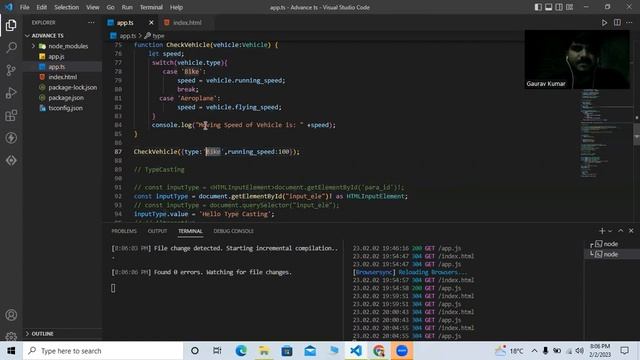Screen dimensions: 640x360
Task: Collapse the ADVANCE TS folder section
Action: pyautogui.click(x=62, y=36)
